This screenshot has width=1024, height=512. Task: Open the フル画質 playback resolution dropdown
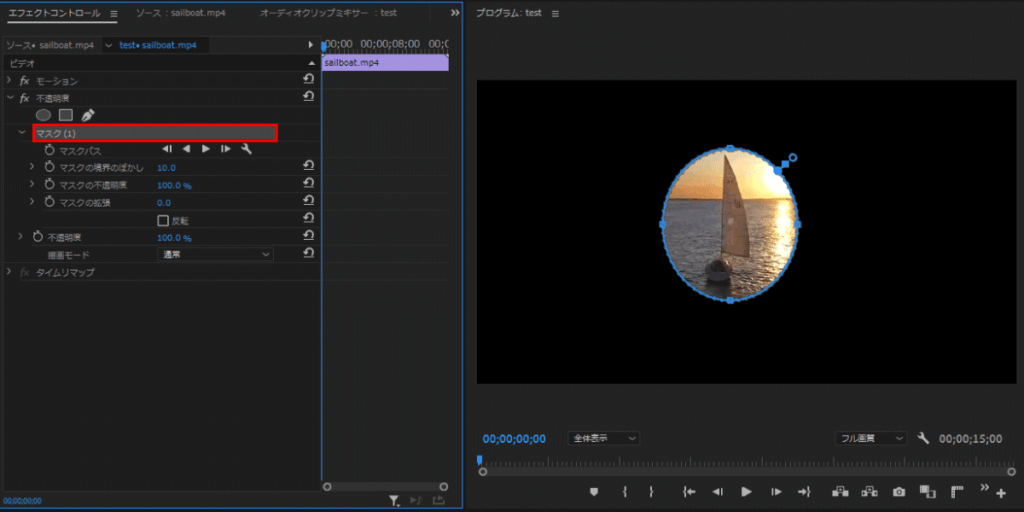870,438
